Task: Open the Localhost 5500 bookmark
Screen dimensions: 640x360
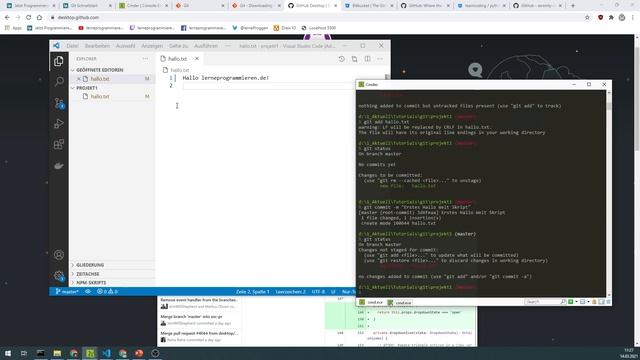Action: click(x=319, y=28)
